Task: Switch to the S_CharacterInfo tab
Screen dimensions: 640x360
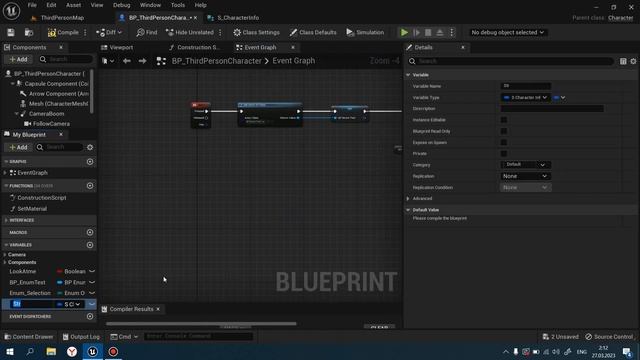Action: pyautogui.click(x=238, y=18)
